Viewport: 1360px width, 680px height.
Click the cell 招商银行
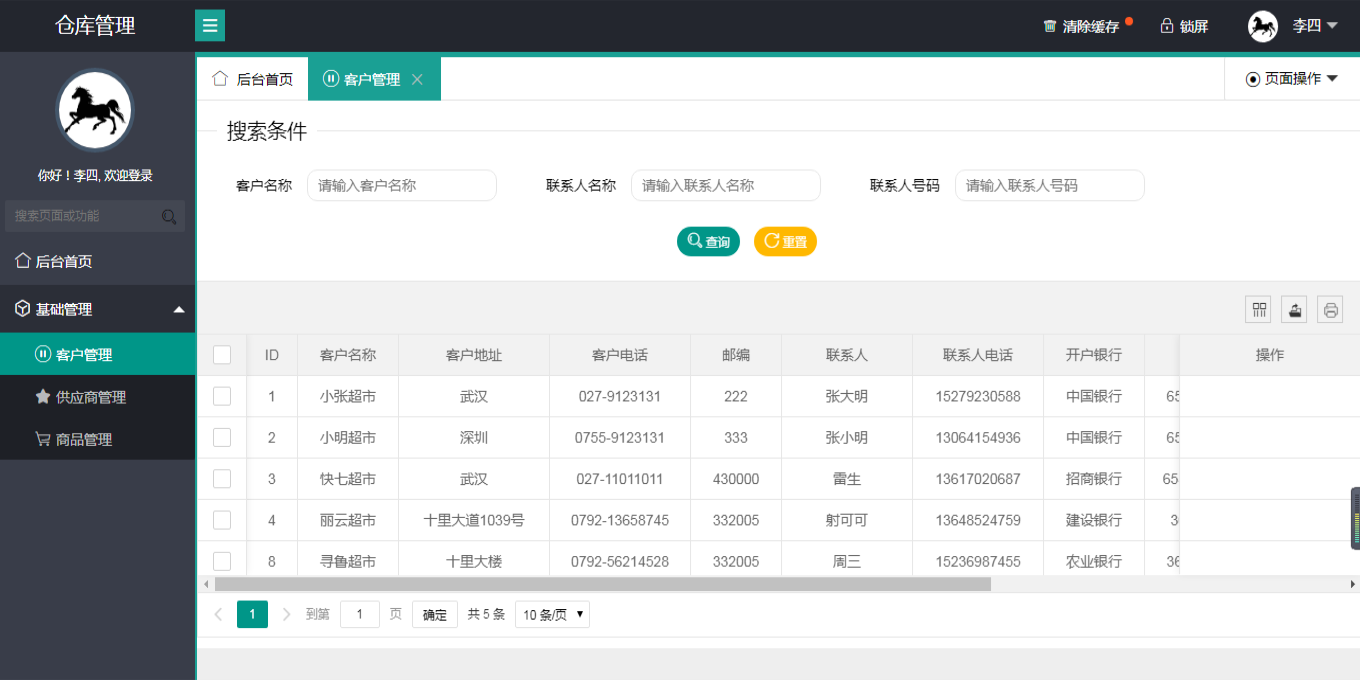[1094, 479]
